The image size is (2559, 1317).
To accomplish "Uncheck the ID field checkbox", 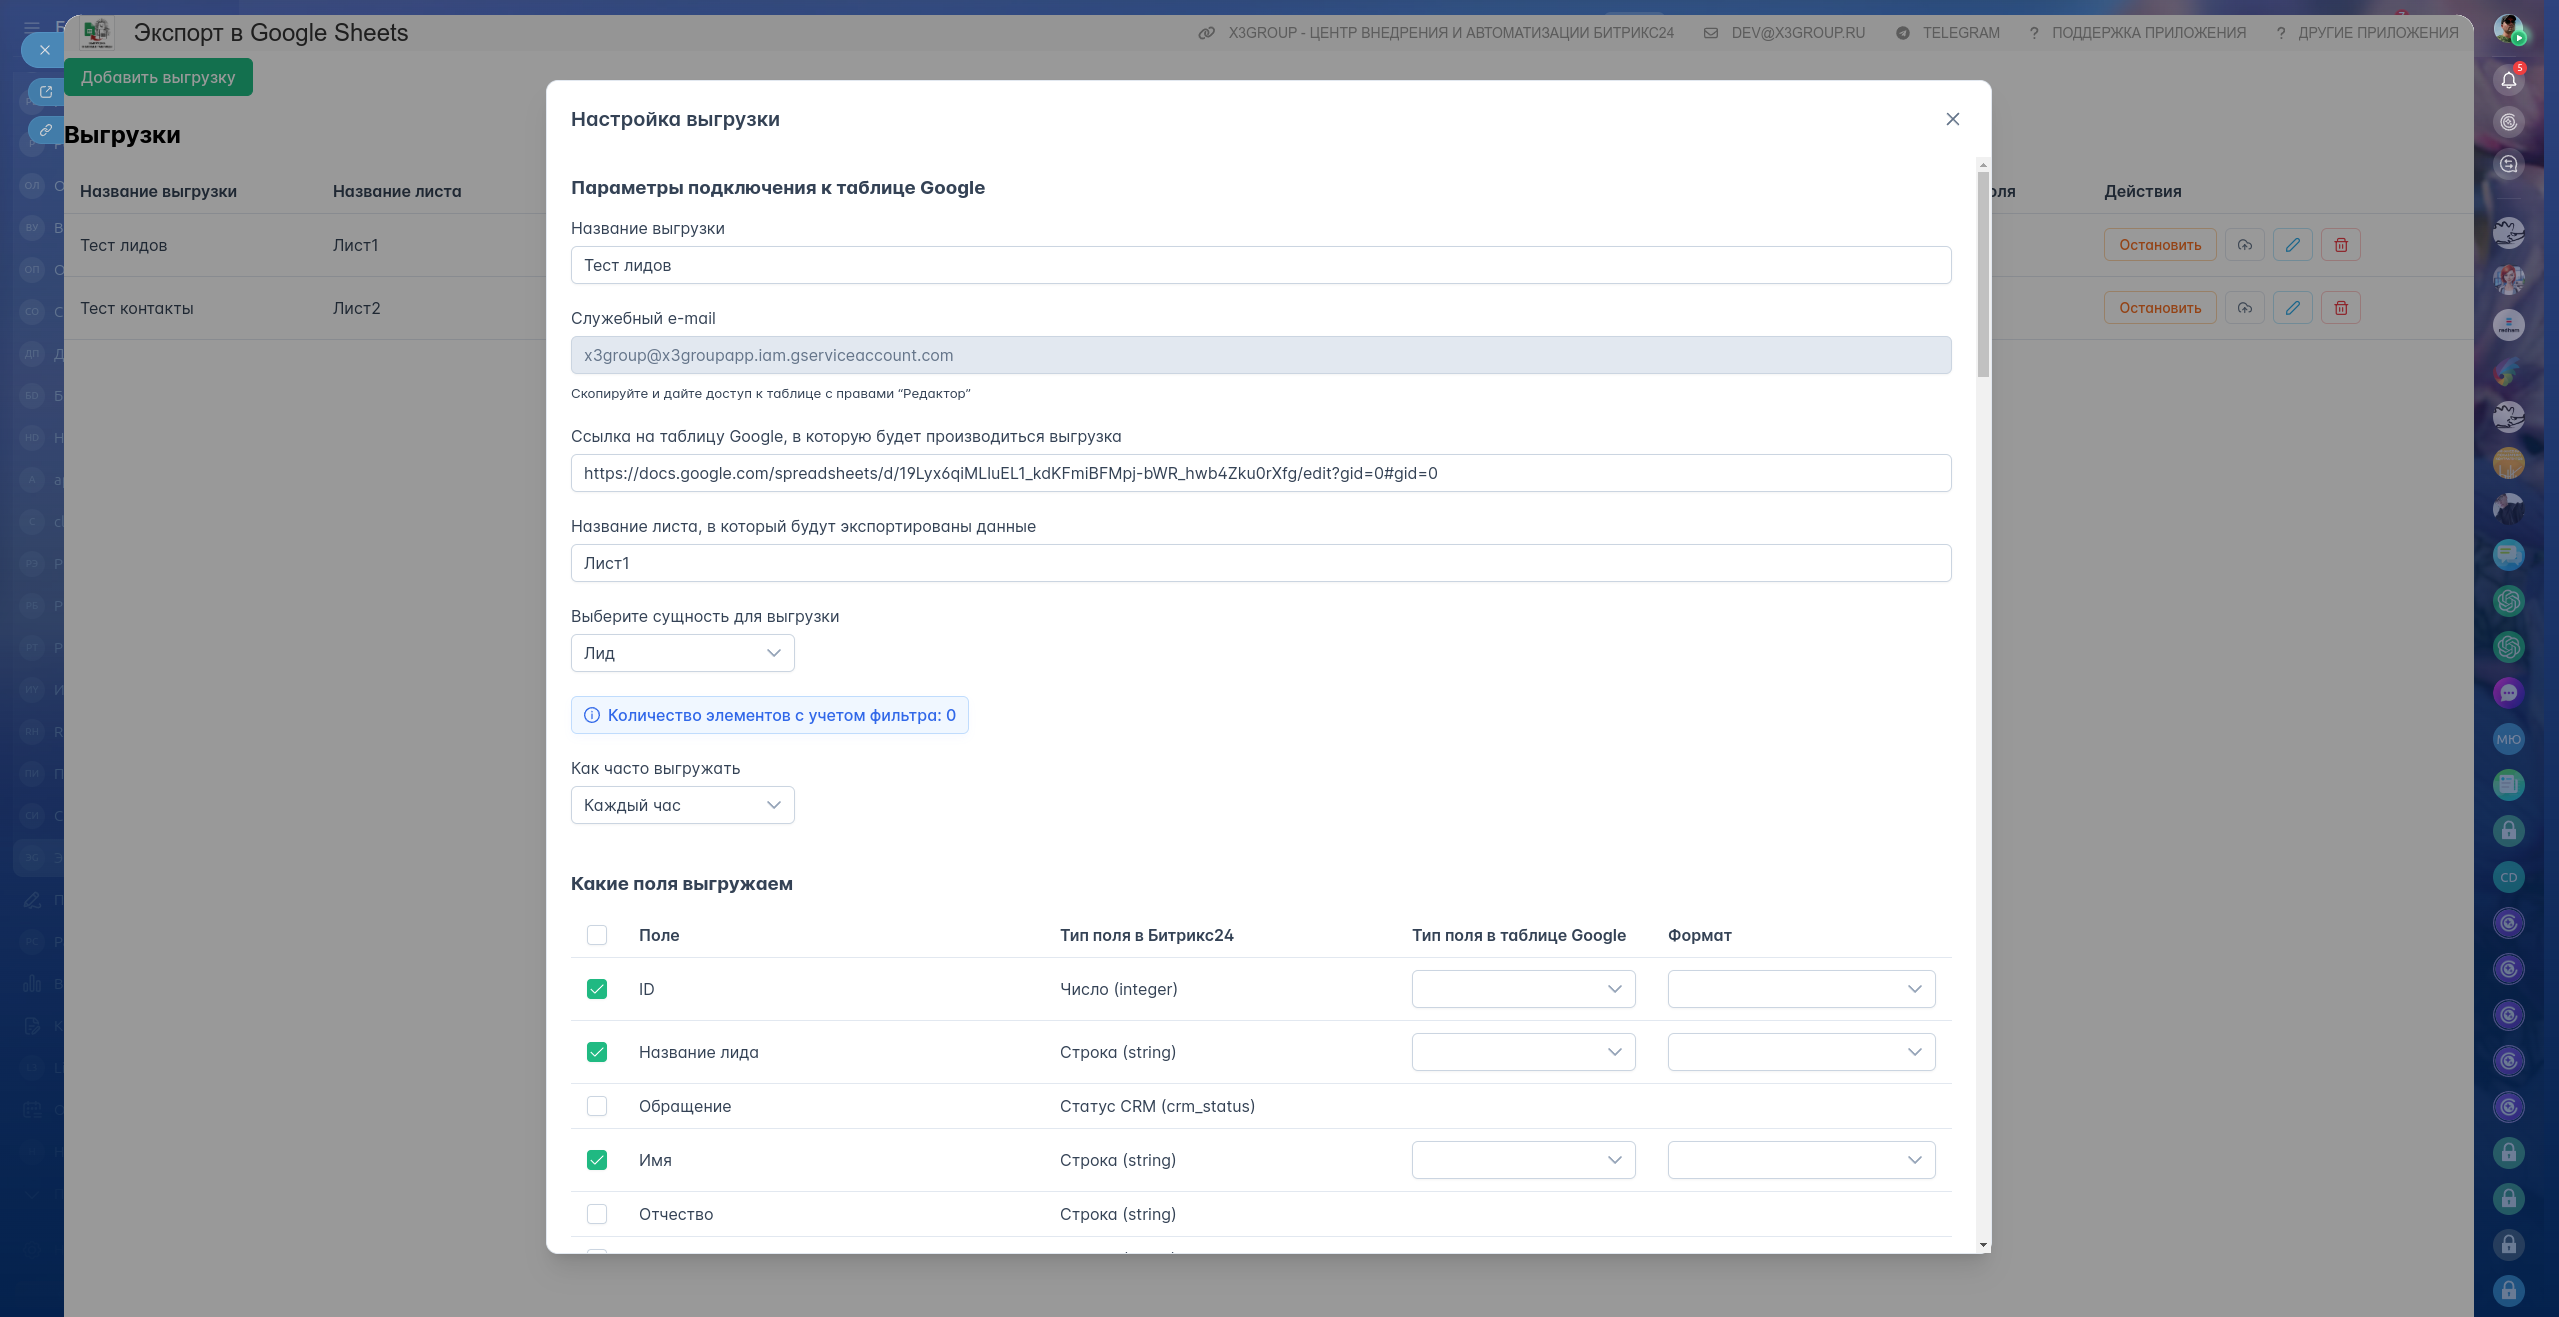I will tap(597, 989).
